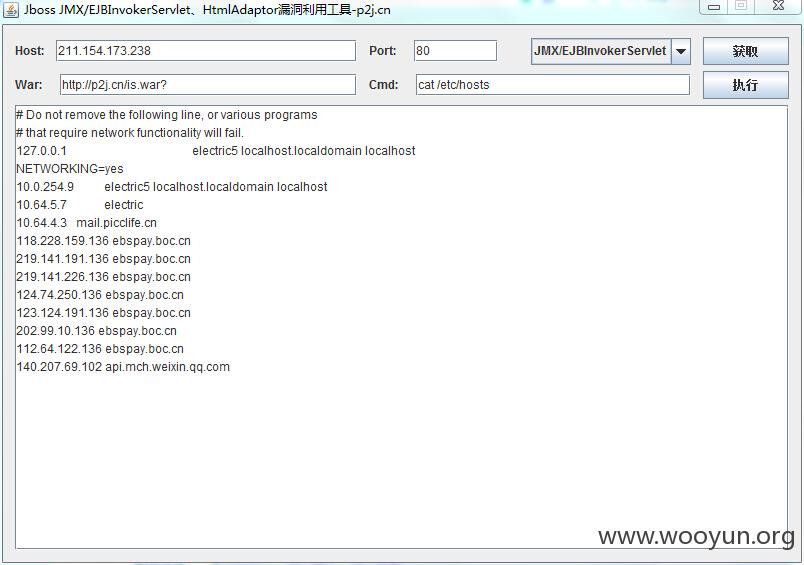Image resolution: width=804 pixels, height=565 pixels.
Task: Click the 获取 button
Action: 746,51
